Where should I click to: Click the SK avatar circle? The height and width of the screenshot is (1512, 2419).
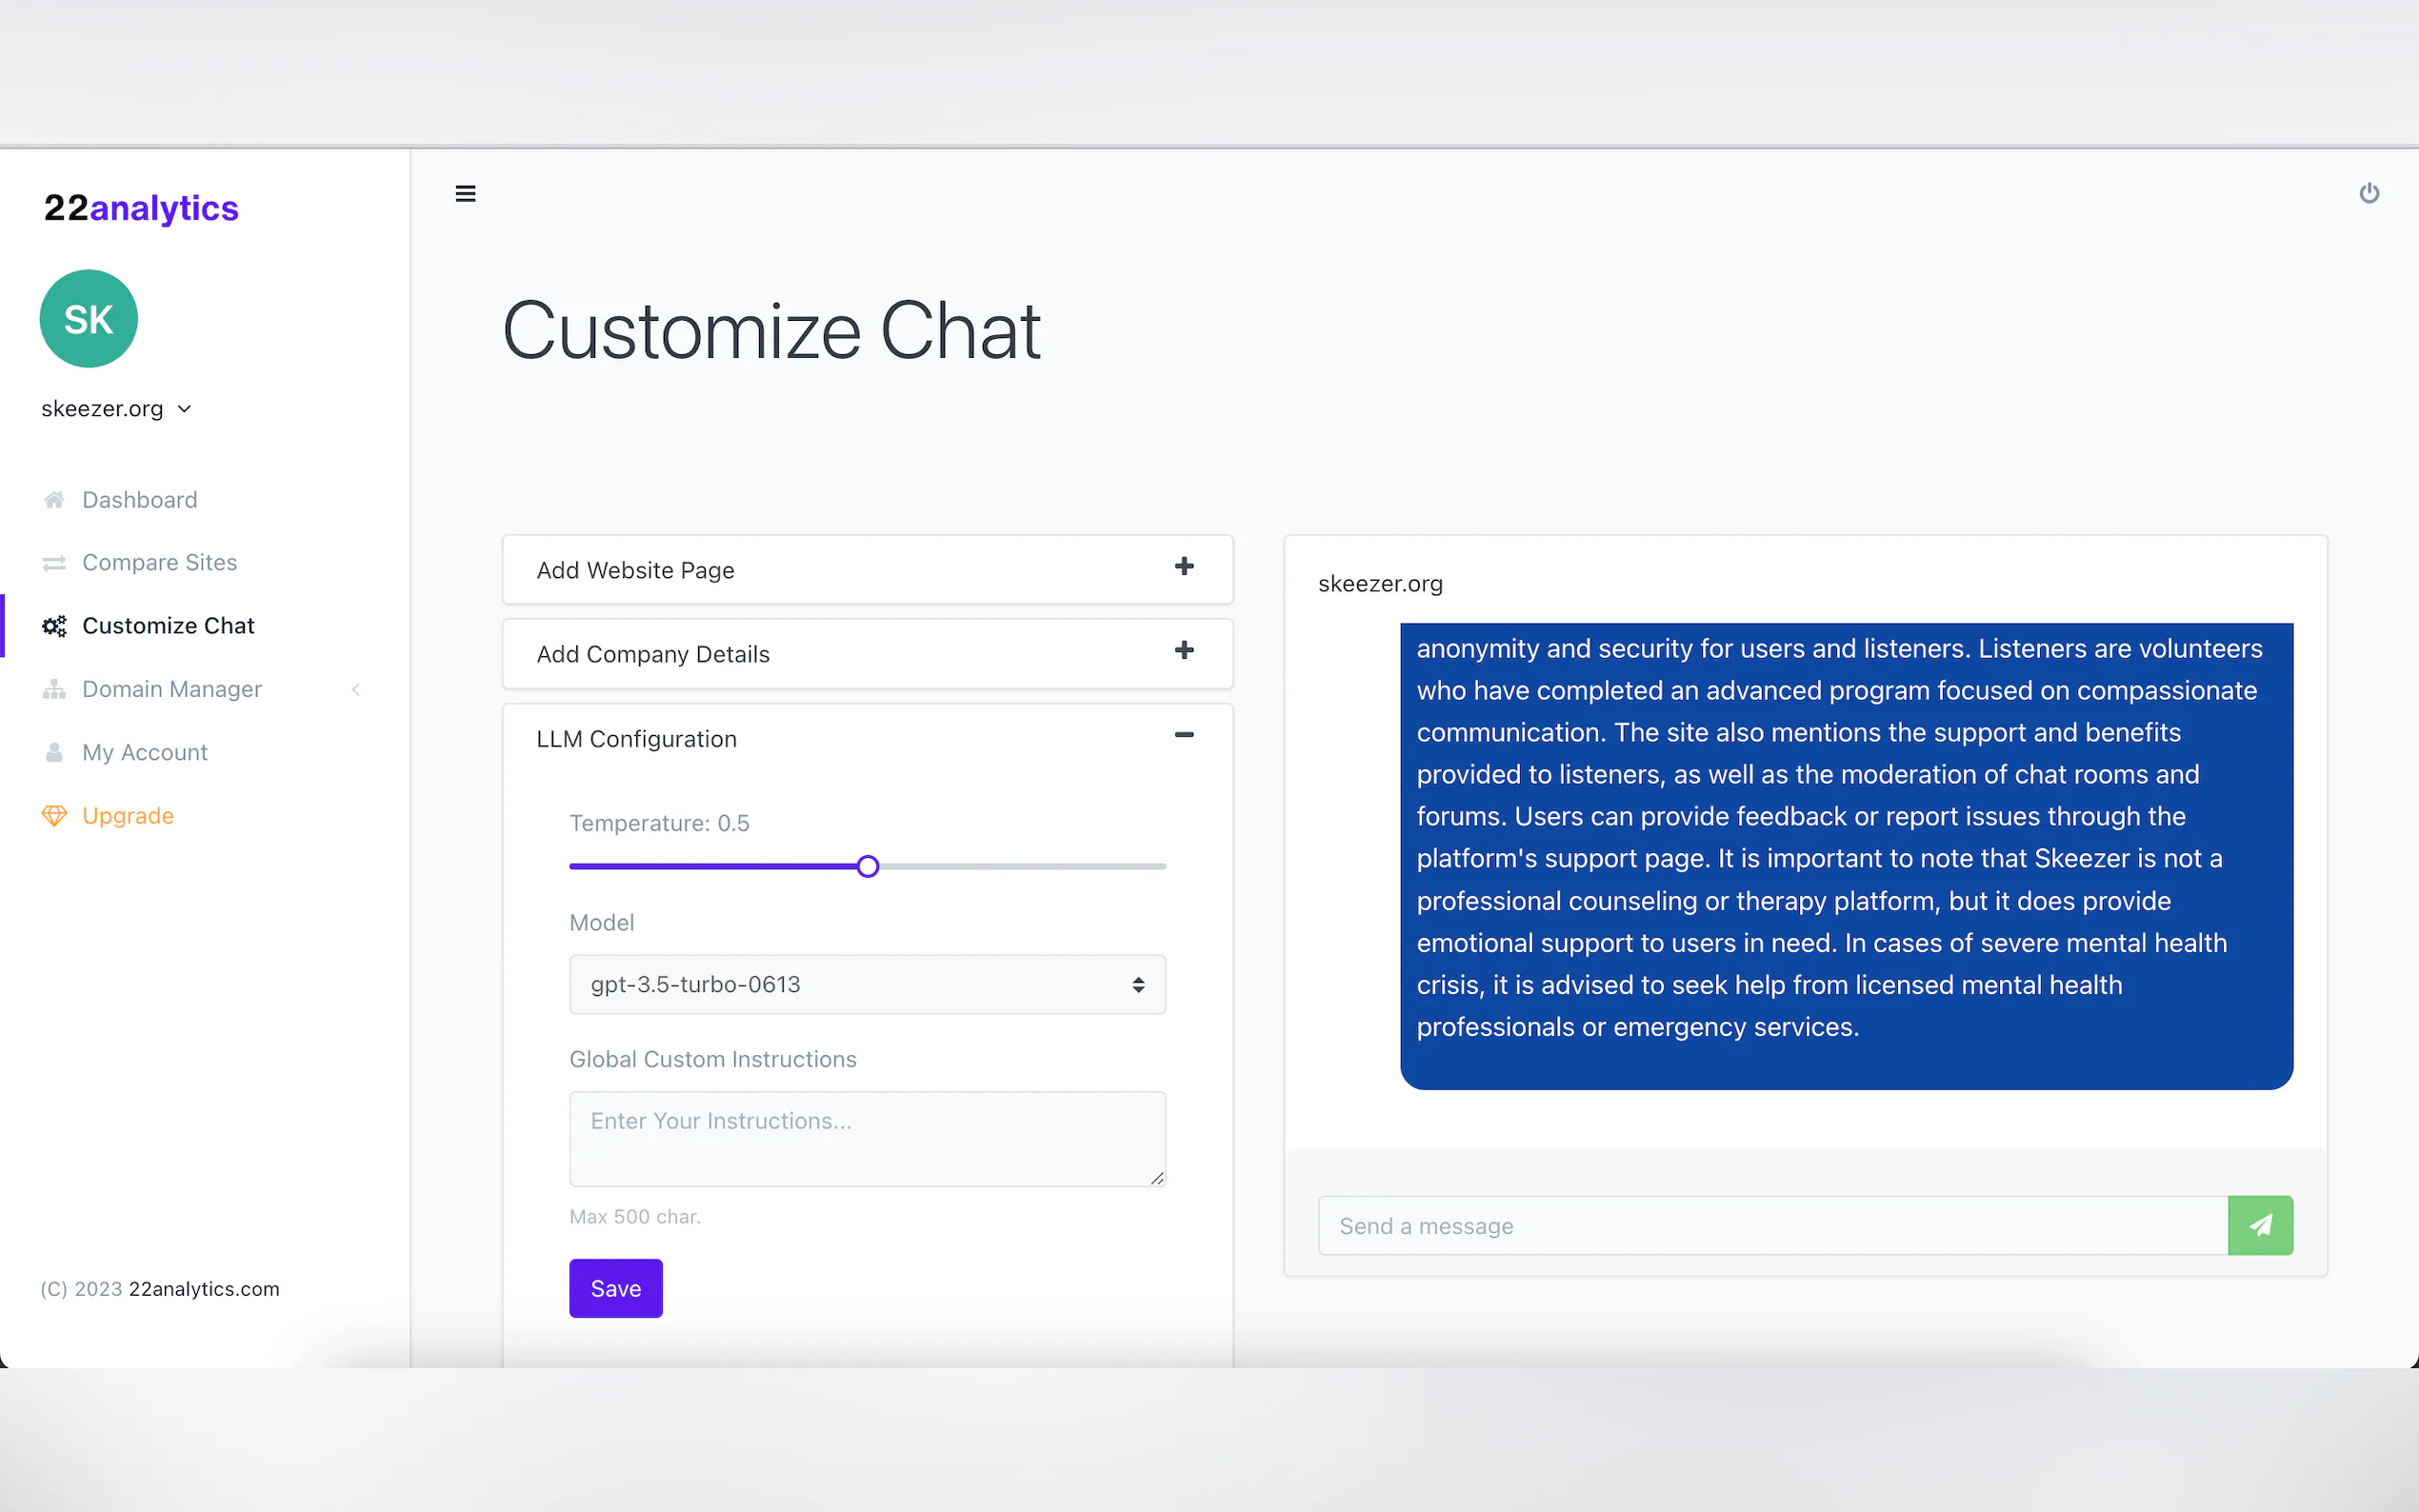tap(89, 319)
